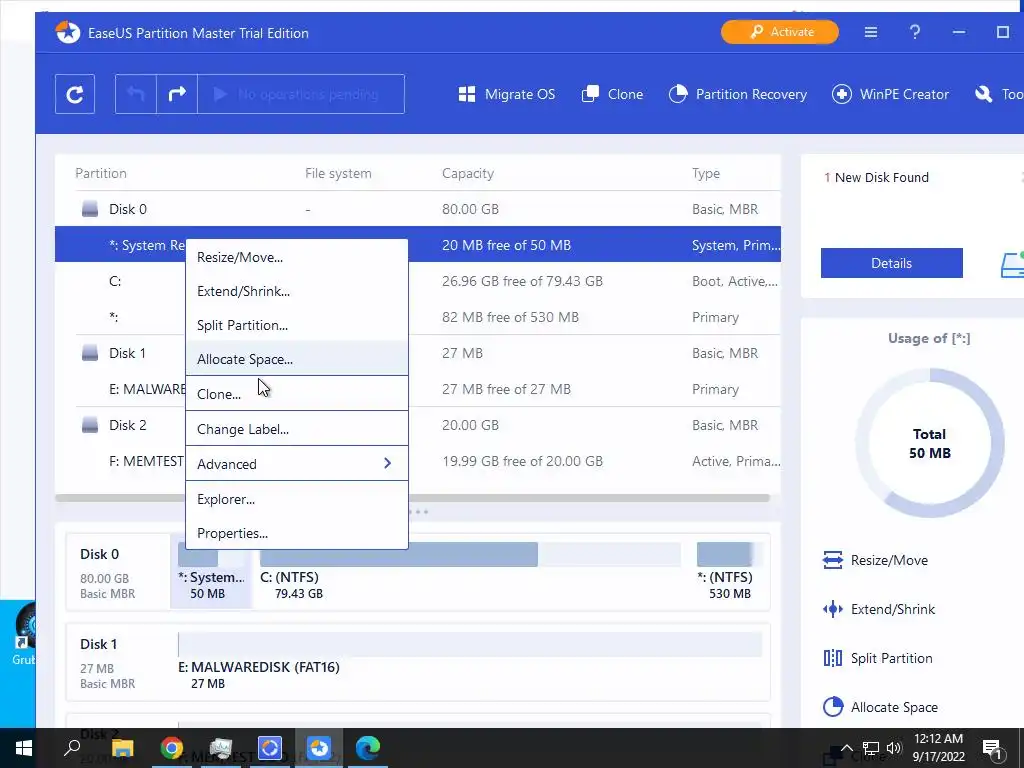Click the Capacity column header

[x=468, y=173]
